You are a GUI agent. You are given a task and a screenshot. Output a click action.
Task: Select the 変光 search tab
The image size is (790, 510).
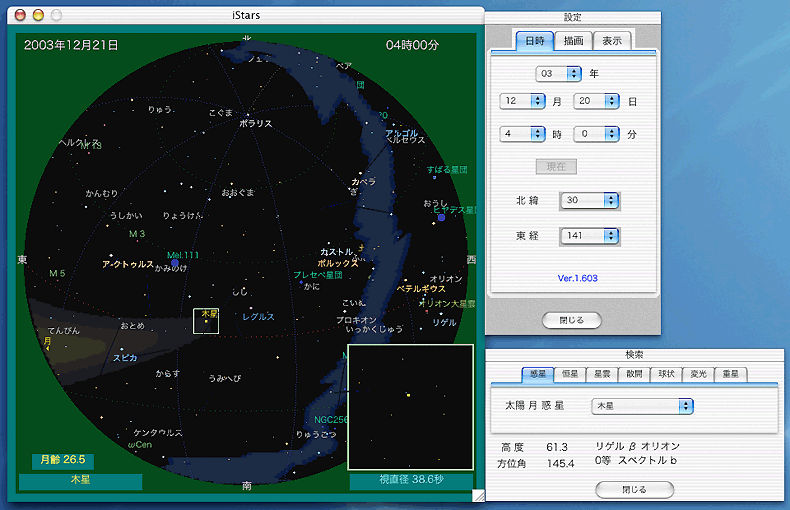click(698, 374)
